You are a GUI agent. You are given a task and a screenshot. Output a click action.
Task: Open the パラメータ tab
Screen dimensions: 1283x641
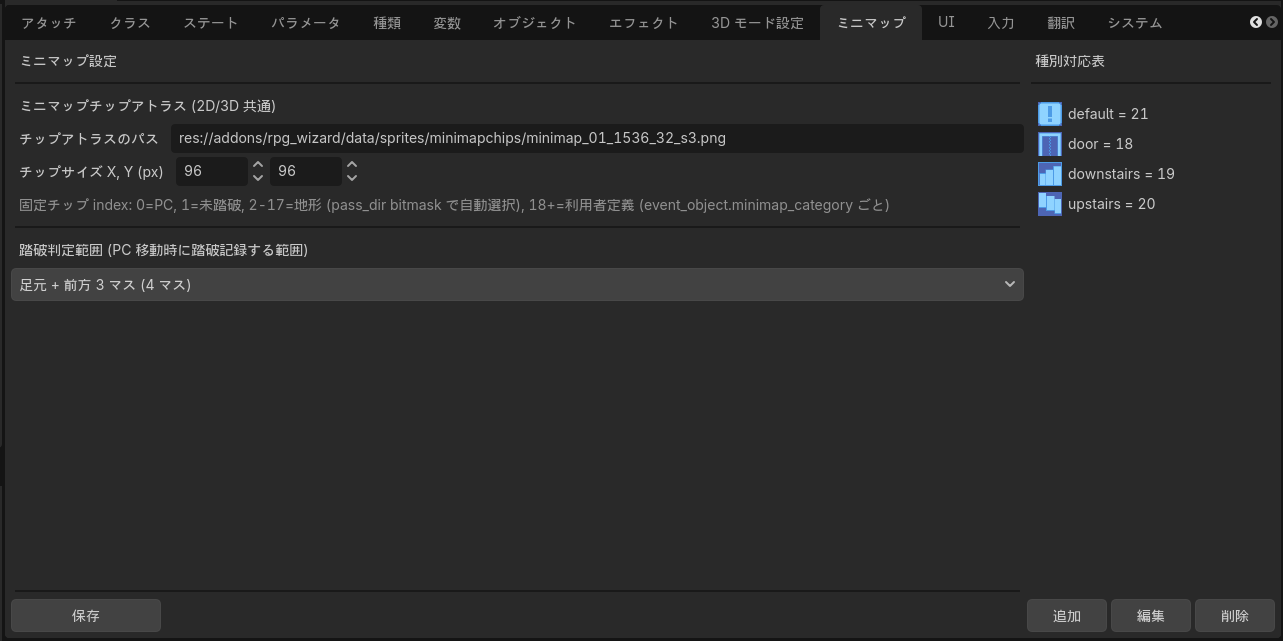(305, 23)
